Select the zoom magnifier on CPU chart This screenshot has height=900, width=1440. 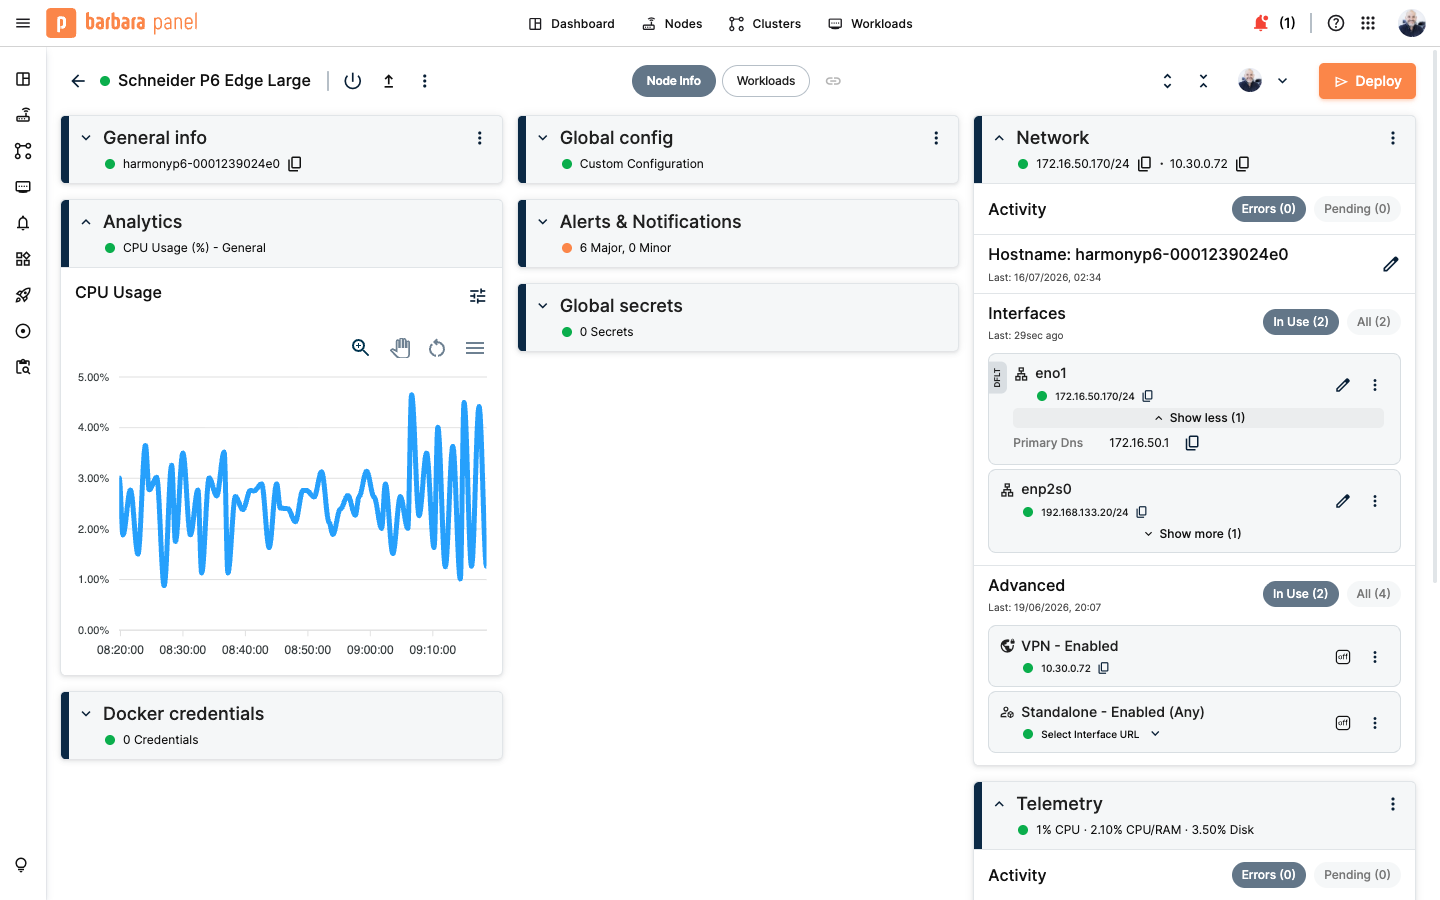361,348
